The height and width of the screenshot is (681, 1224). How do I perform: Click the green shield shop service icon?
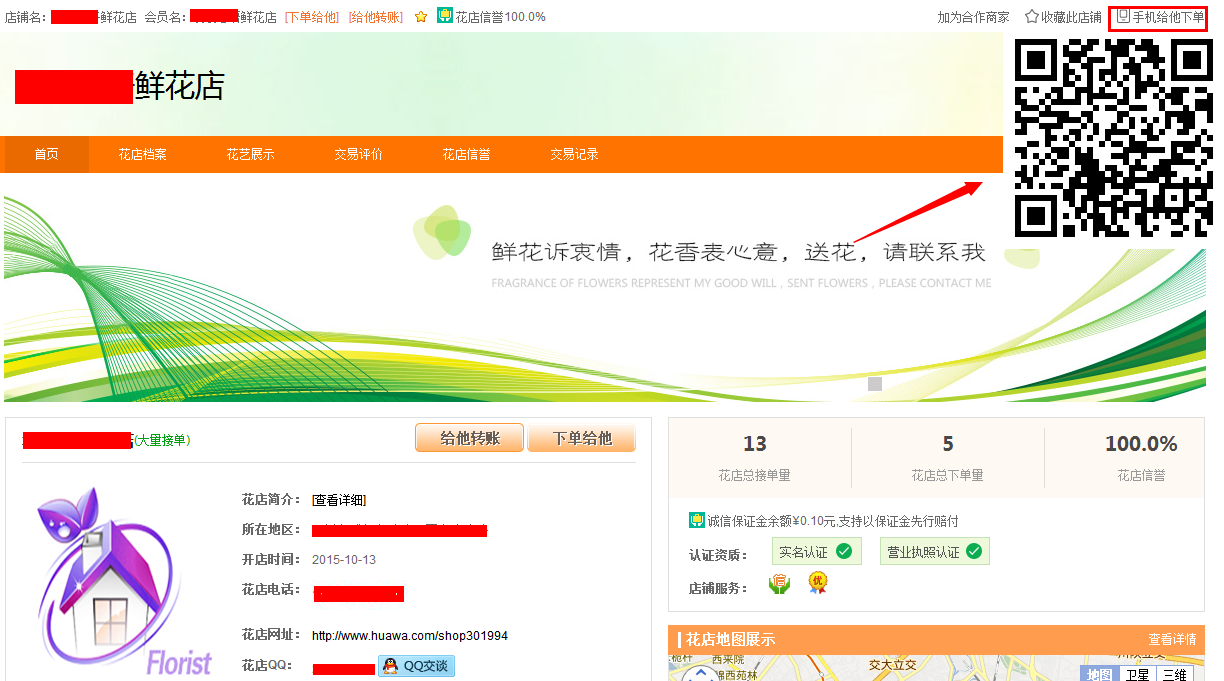[779, 584]
